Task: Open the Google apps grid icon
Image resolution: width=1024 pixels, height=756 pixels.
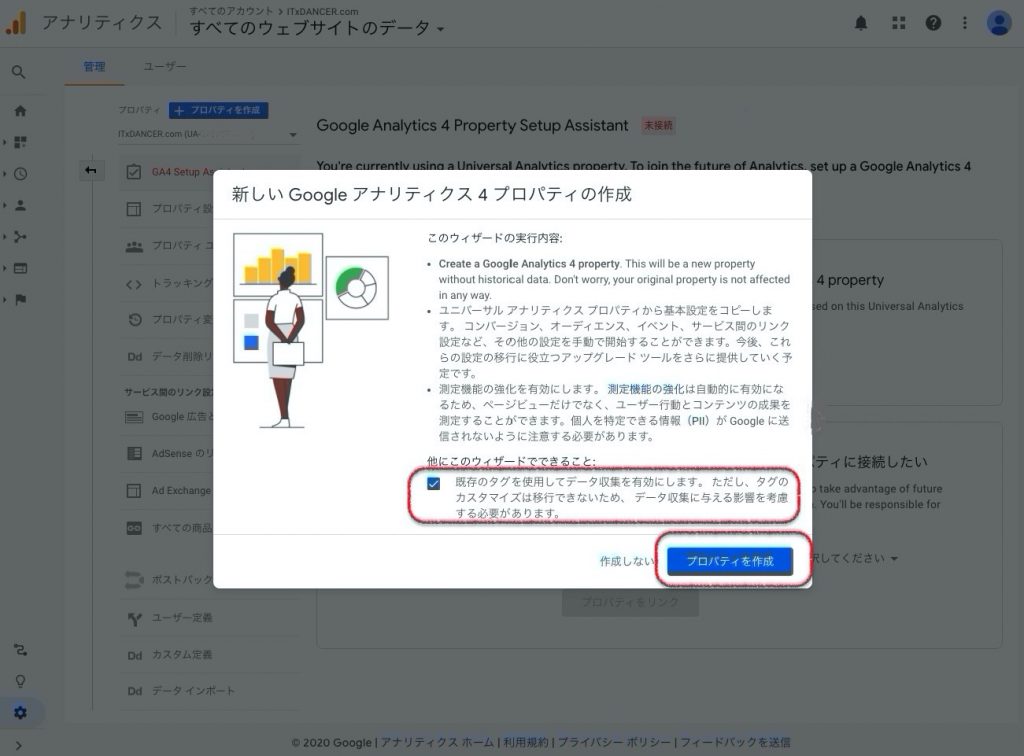Action: click(898, 23)
